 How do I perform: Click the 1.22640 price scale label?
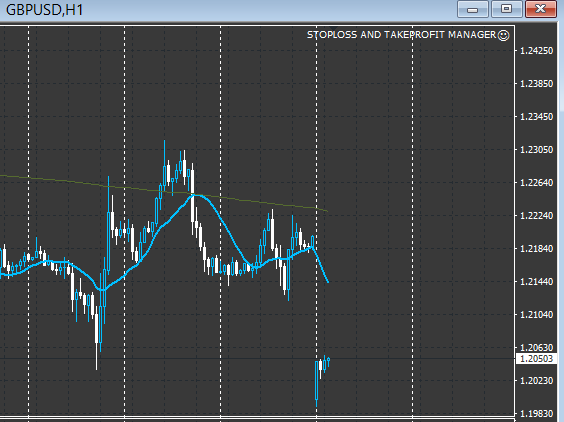click(536, 183)
